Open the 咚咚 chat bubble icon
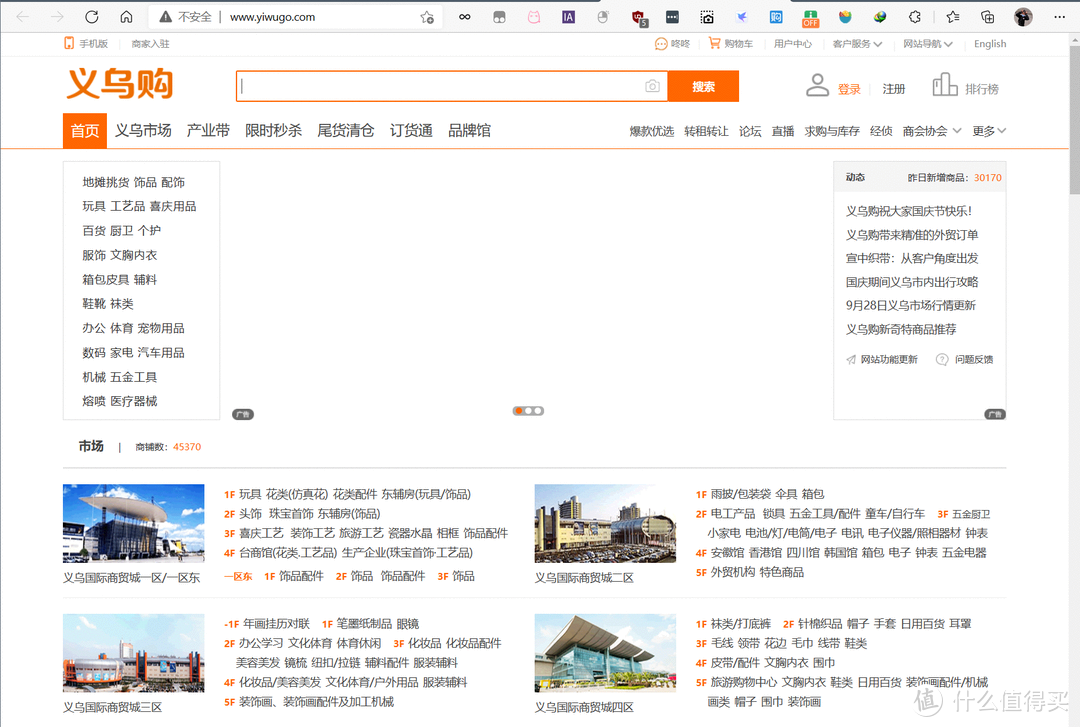The width and height of the screenshot is (1080, 727). point(661,44)
